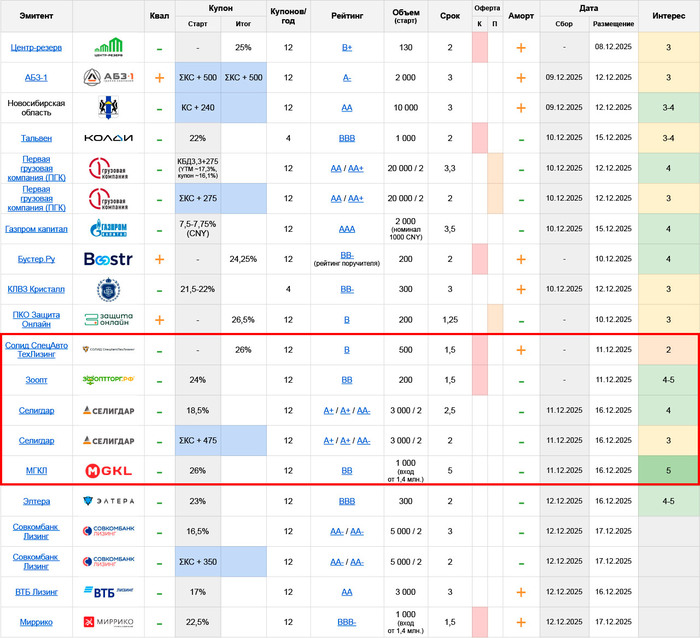Open the BBB rating link for Тальвен
The width and height of the screenshot is (700, 638).
[x=347, y=138]
